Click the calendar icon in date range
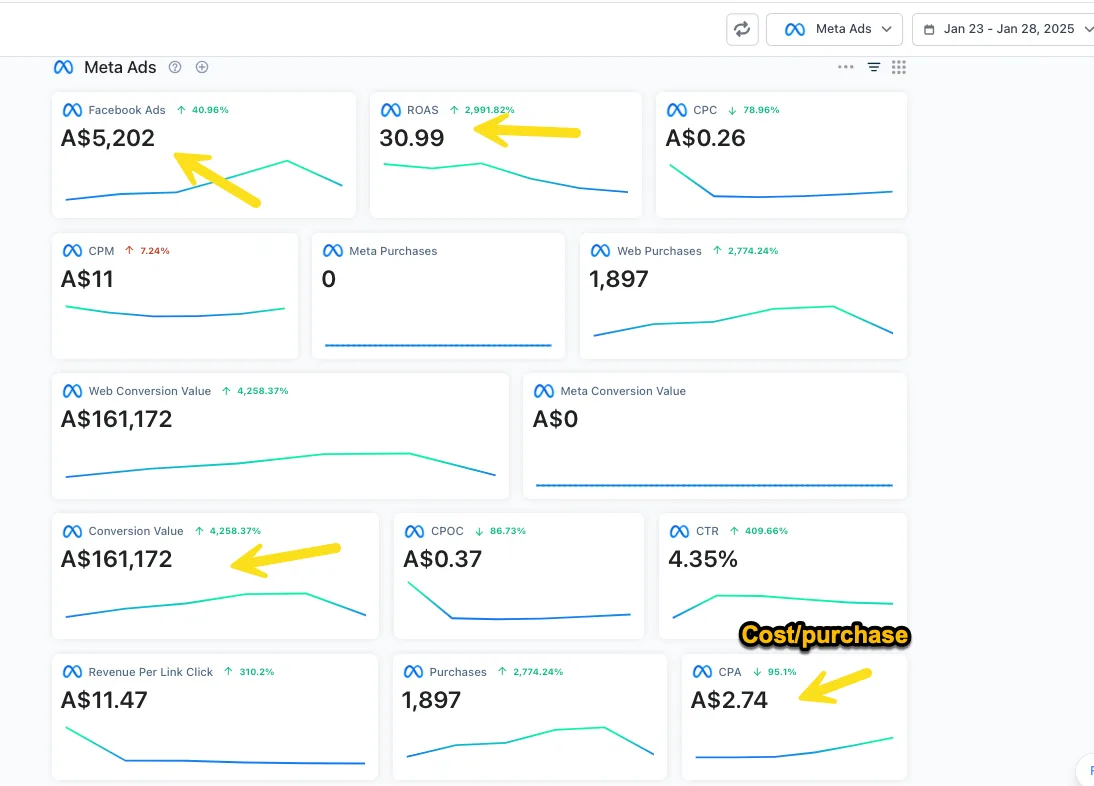 click(x=929, y=29)
